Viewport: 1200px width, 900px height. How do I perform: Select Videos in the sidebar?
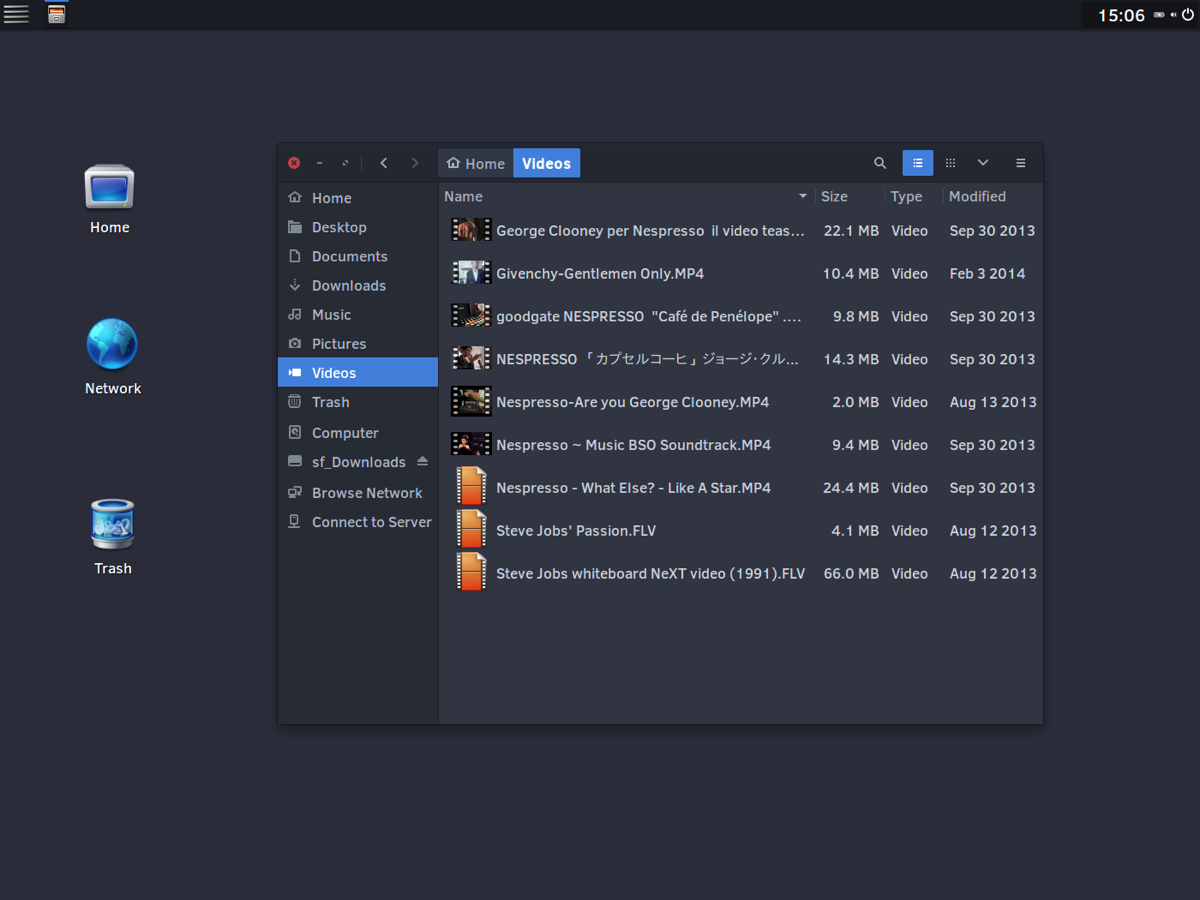(358, 372)
